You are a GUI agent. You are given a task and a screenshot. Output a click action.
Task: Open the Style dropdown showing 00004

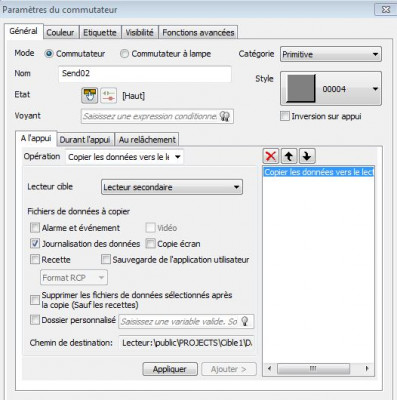(x=331, y=89)
